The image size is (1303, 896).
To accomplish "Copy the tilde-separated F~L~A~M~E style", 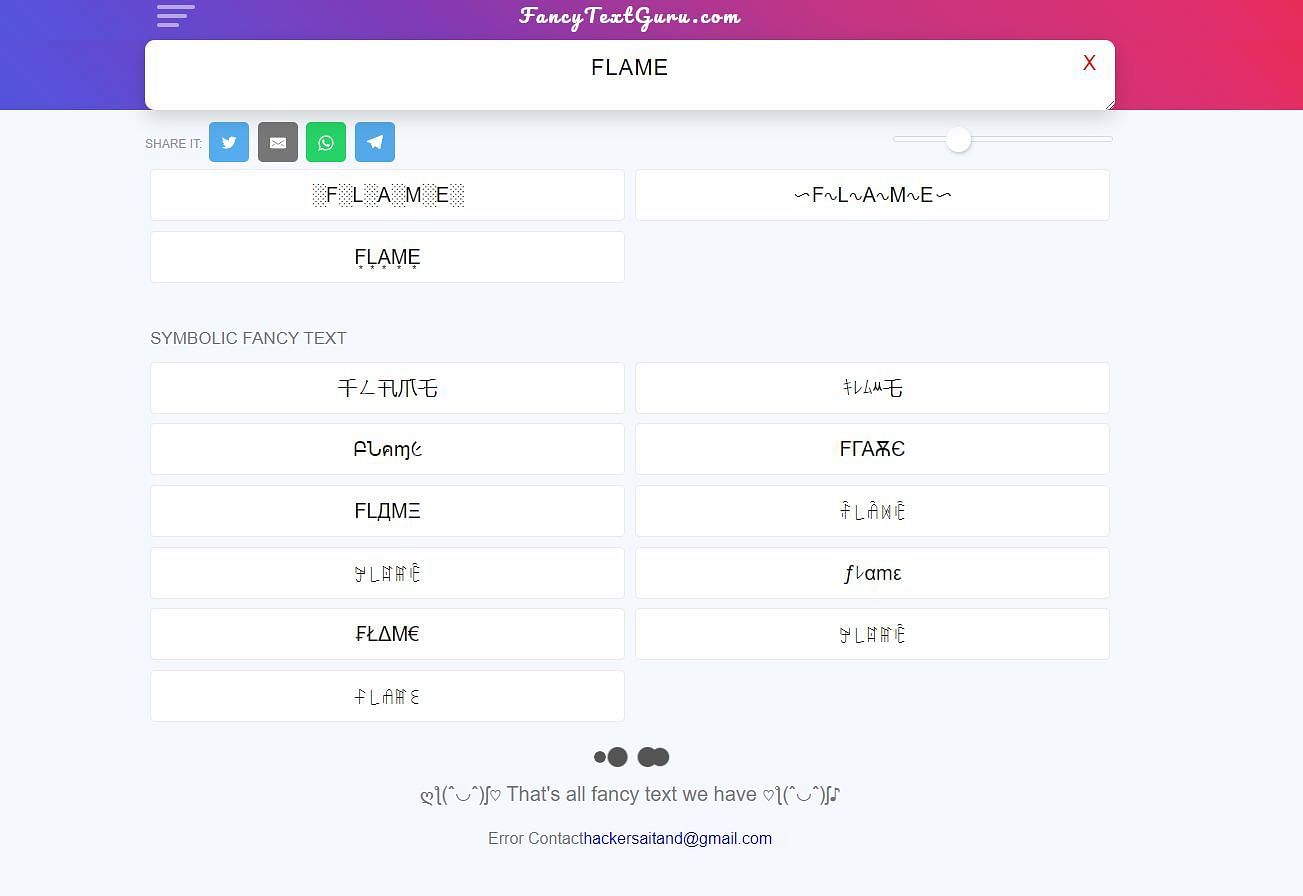I will tap(872, 195).
